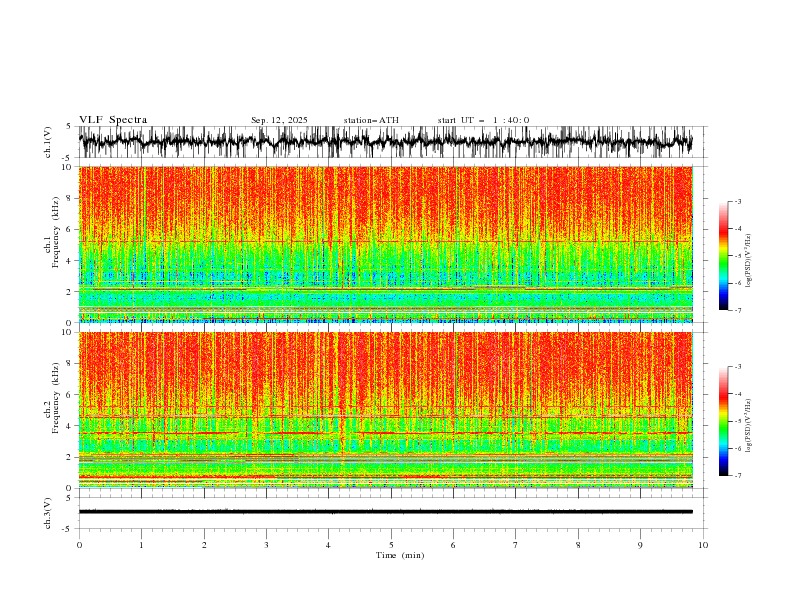Click the "-7" tick on upper colorbar
Image resolution: width=792 pixels, height=612 pixels.
pyautogui.click(x=737, y=310)
